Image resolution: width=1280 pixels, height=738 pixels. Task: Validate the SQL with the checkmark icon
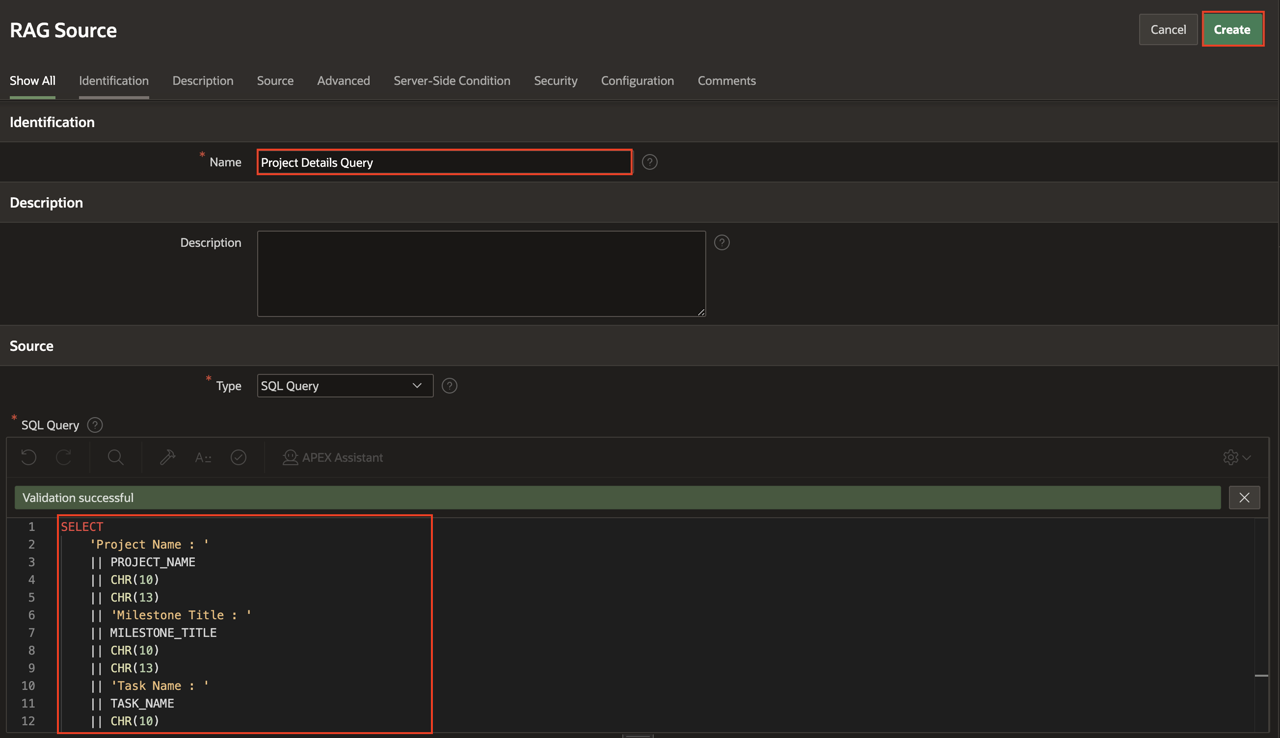pyautogui.click(x=238, y=457)
